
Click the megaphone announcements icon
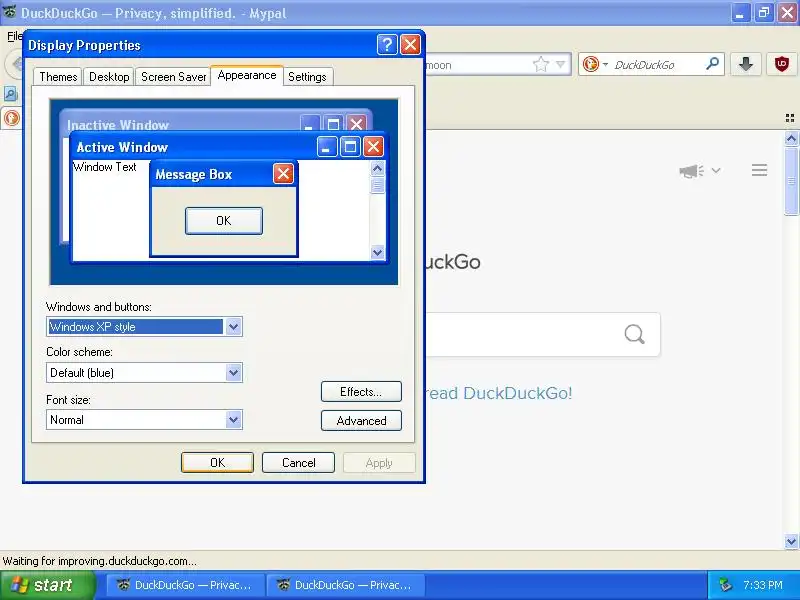(691, 170)
